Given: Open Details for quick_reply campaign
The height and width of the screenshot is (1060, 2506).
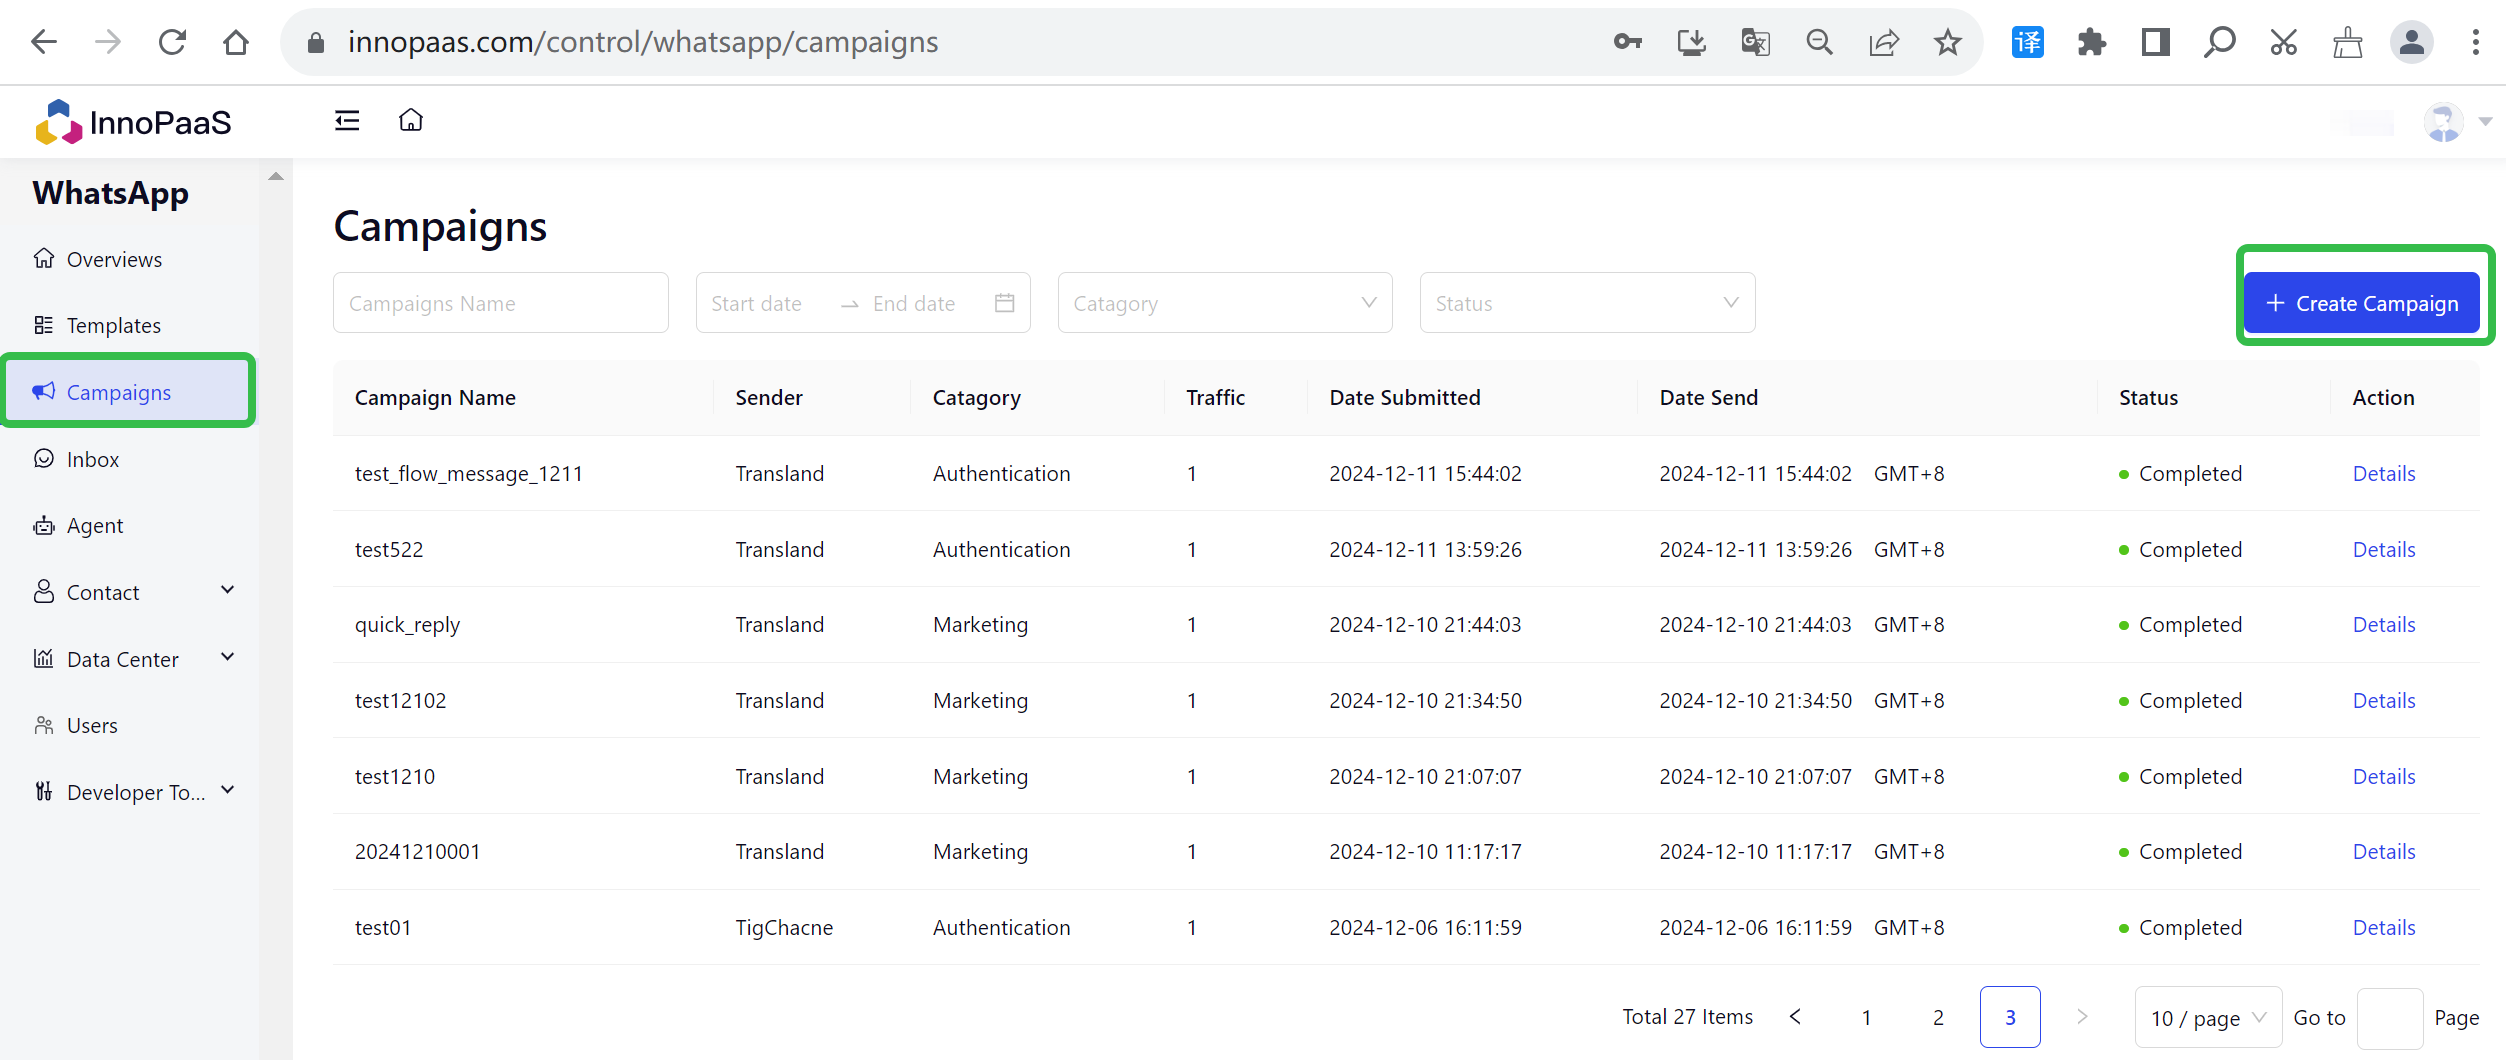Looking at the screenshot, I should pyautogui.click(x=2383, y=625).
